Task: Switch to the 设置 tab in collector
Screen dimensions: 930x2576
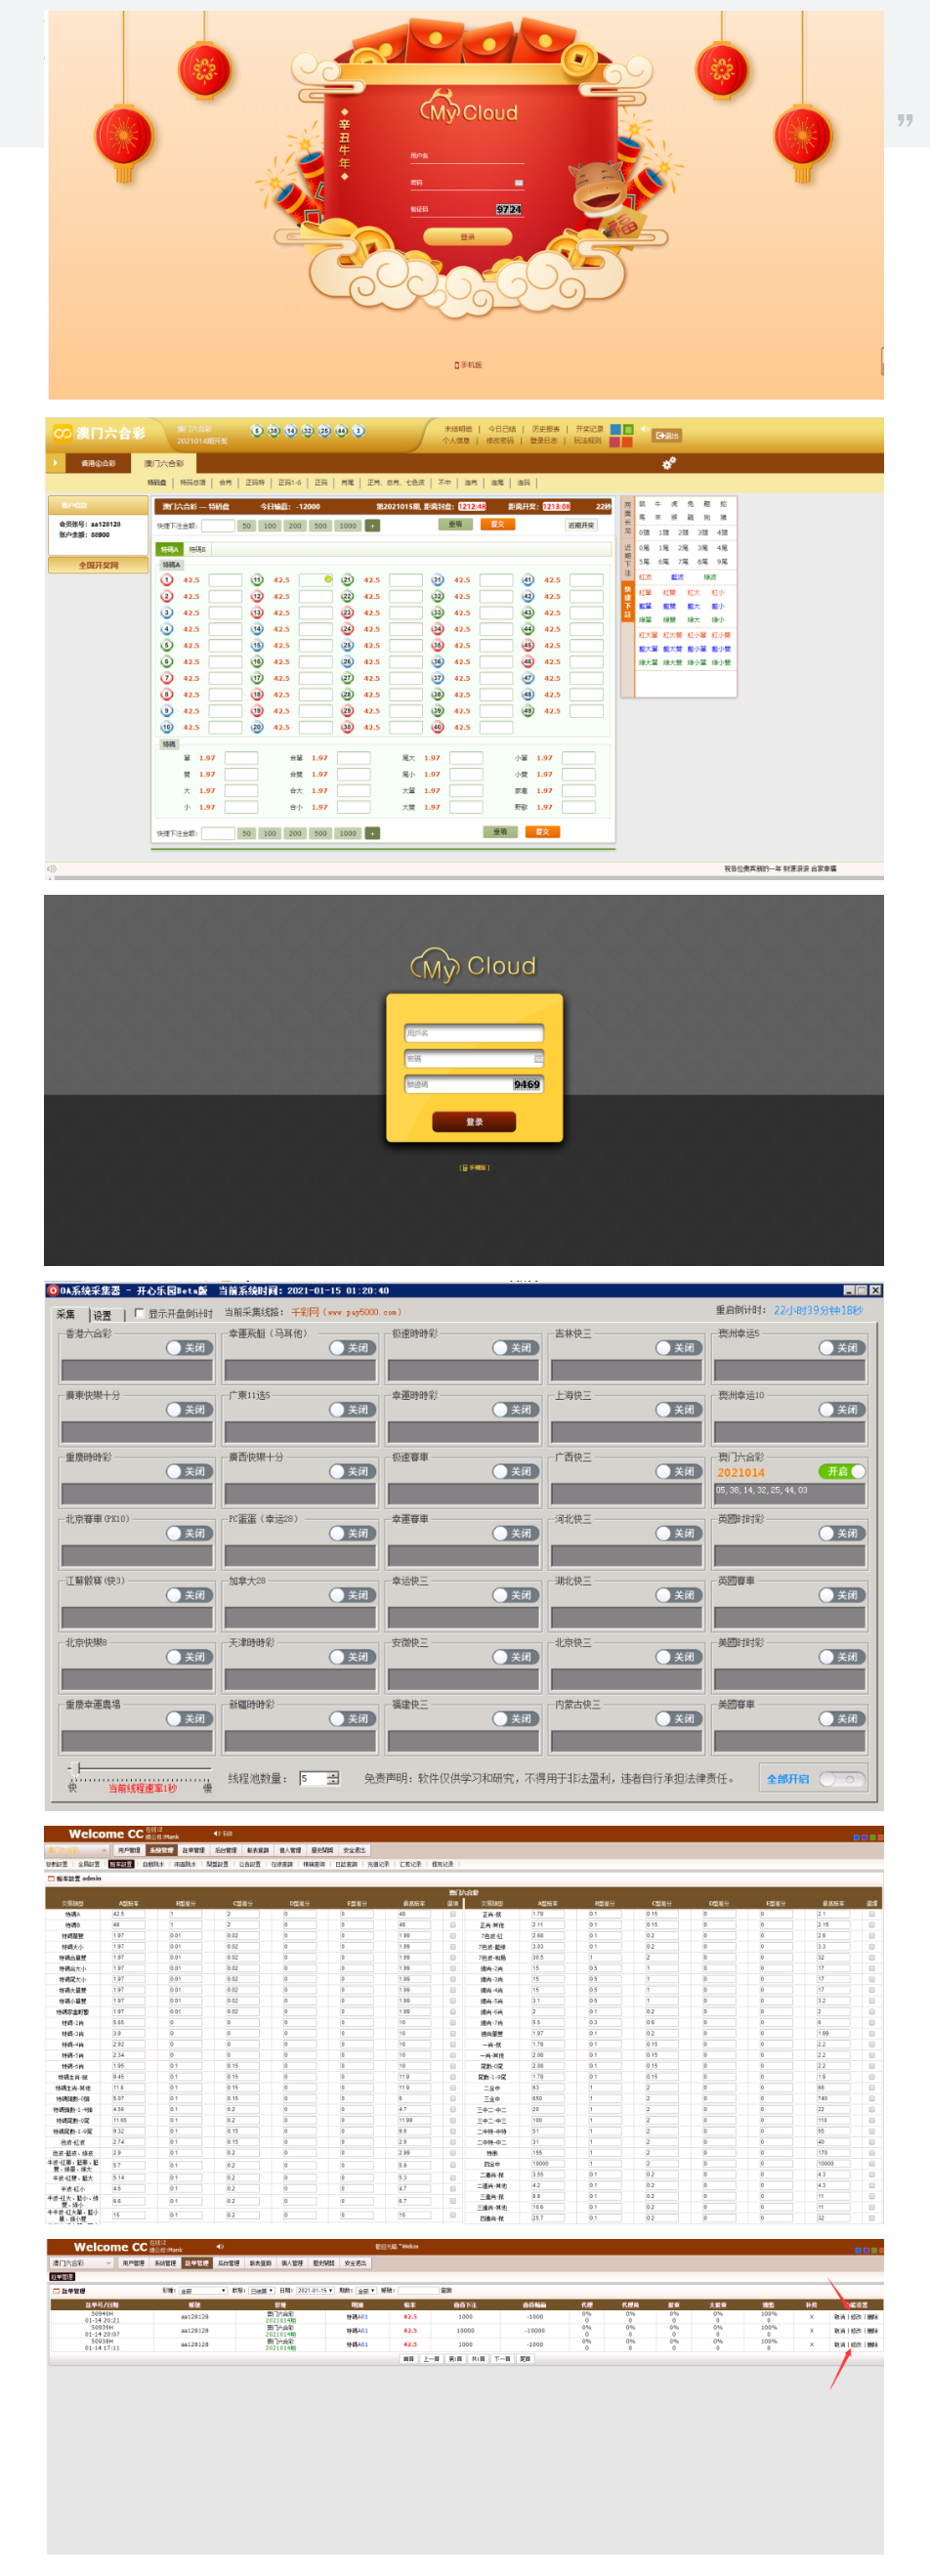Action: (x=102, y=1315)
